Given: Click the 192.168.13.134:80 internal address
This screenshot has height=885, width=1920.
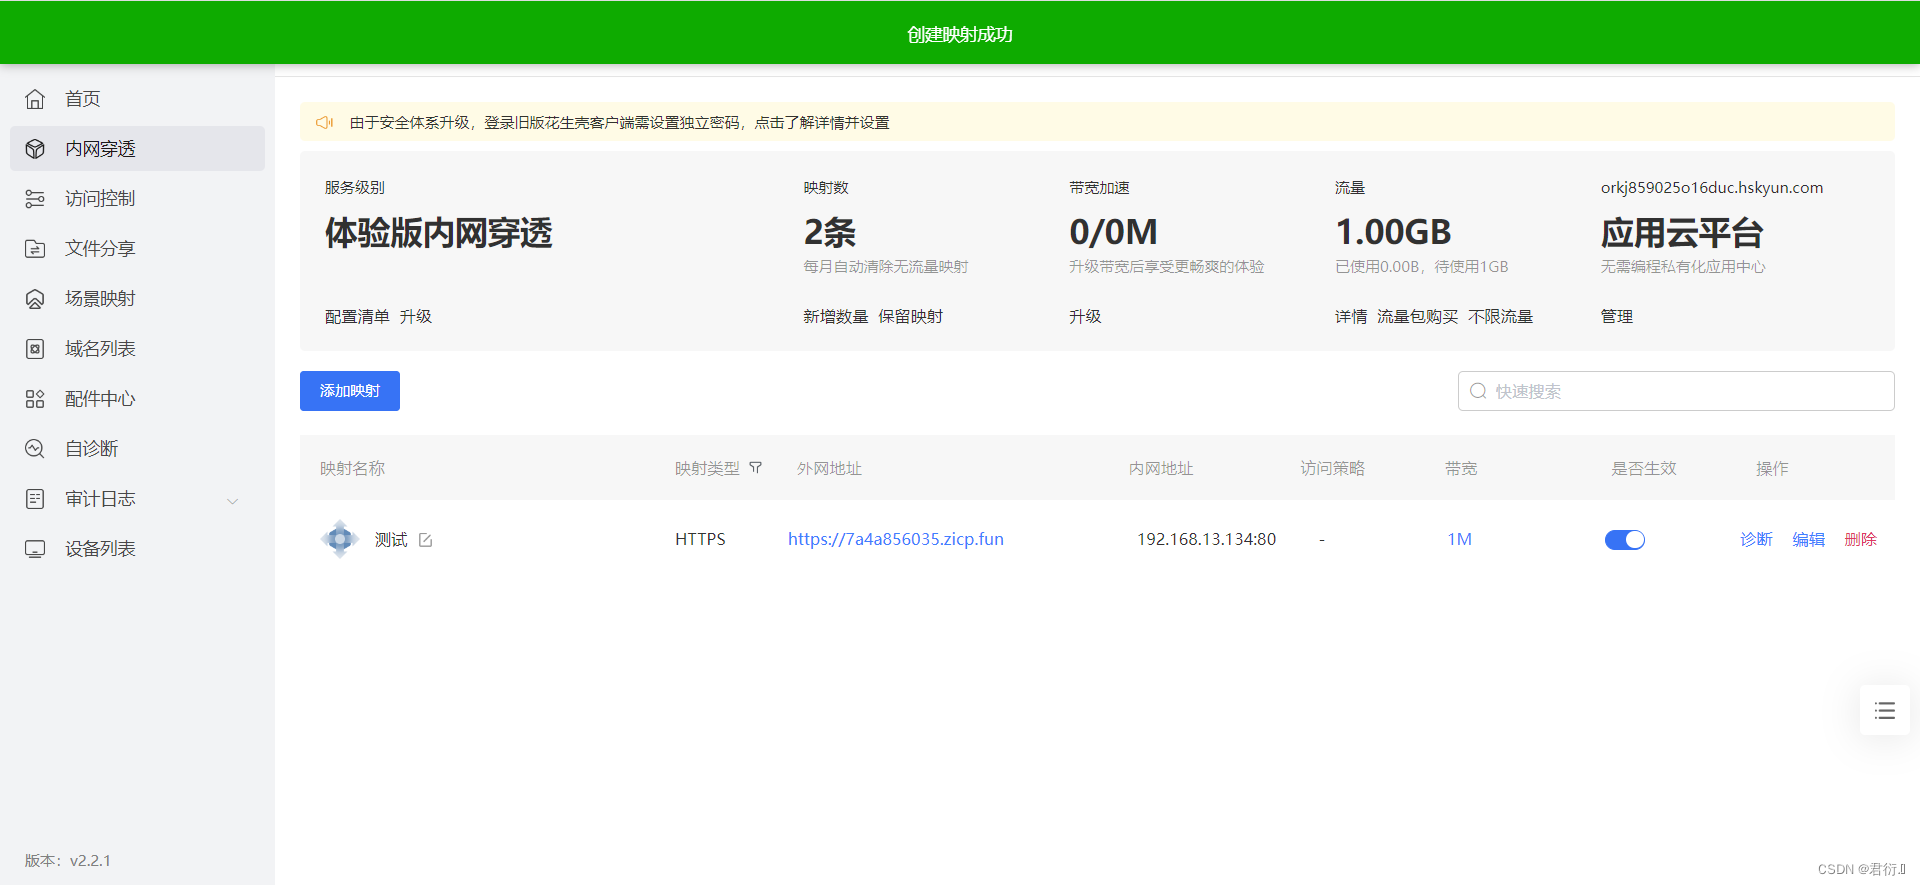Looking at the screenshot, I should tap(1206, 539).
